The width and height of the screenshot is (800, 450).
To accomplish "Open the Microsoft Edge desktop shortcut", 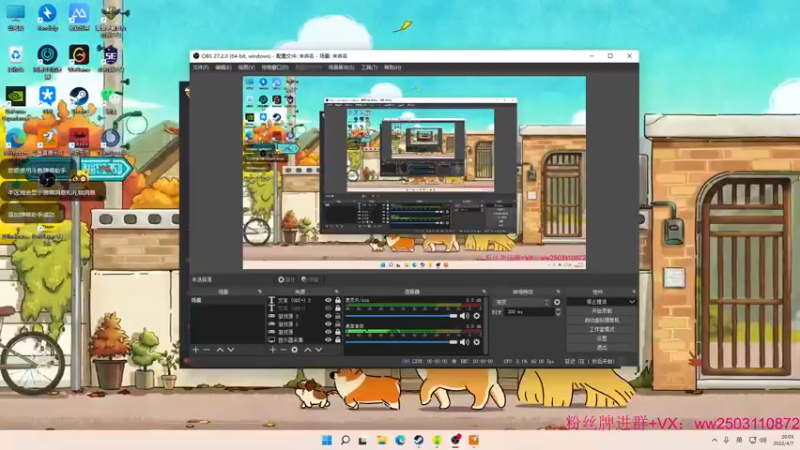I will pos(16,141).
